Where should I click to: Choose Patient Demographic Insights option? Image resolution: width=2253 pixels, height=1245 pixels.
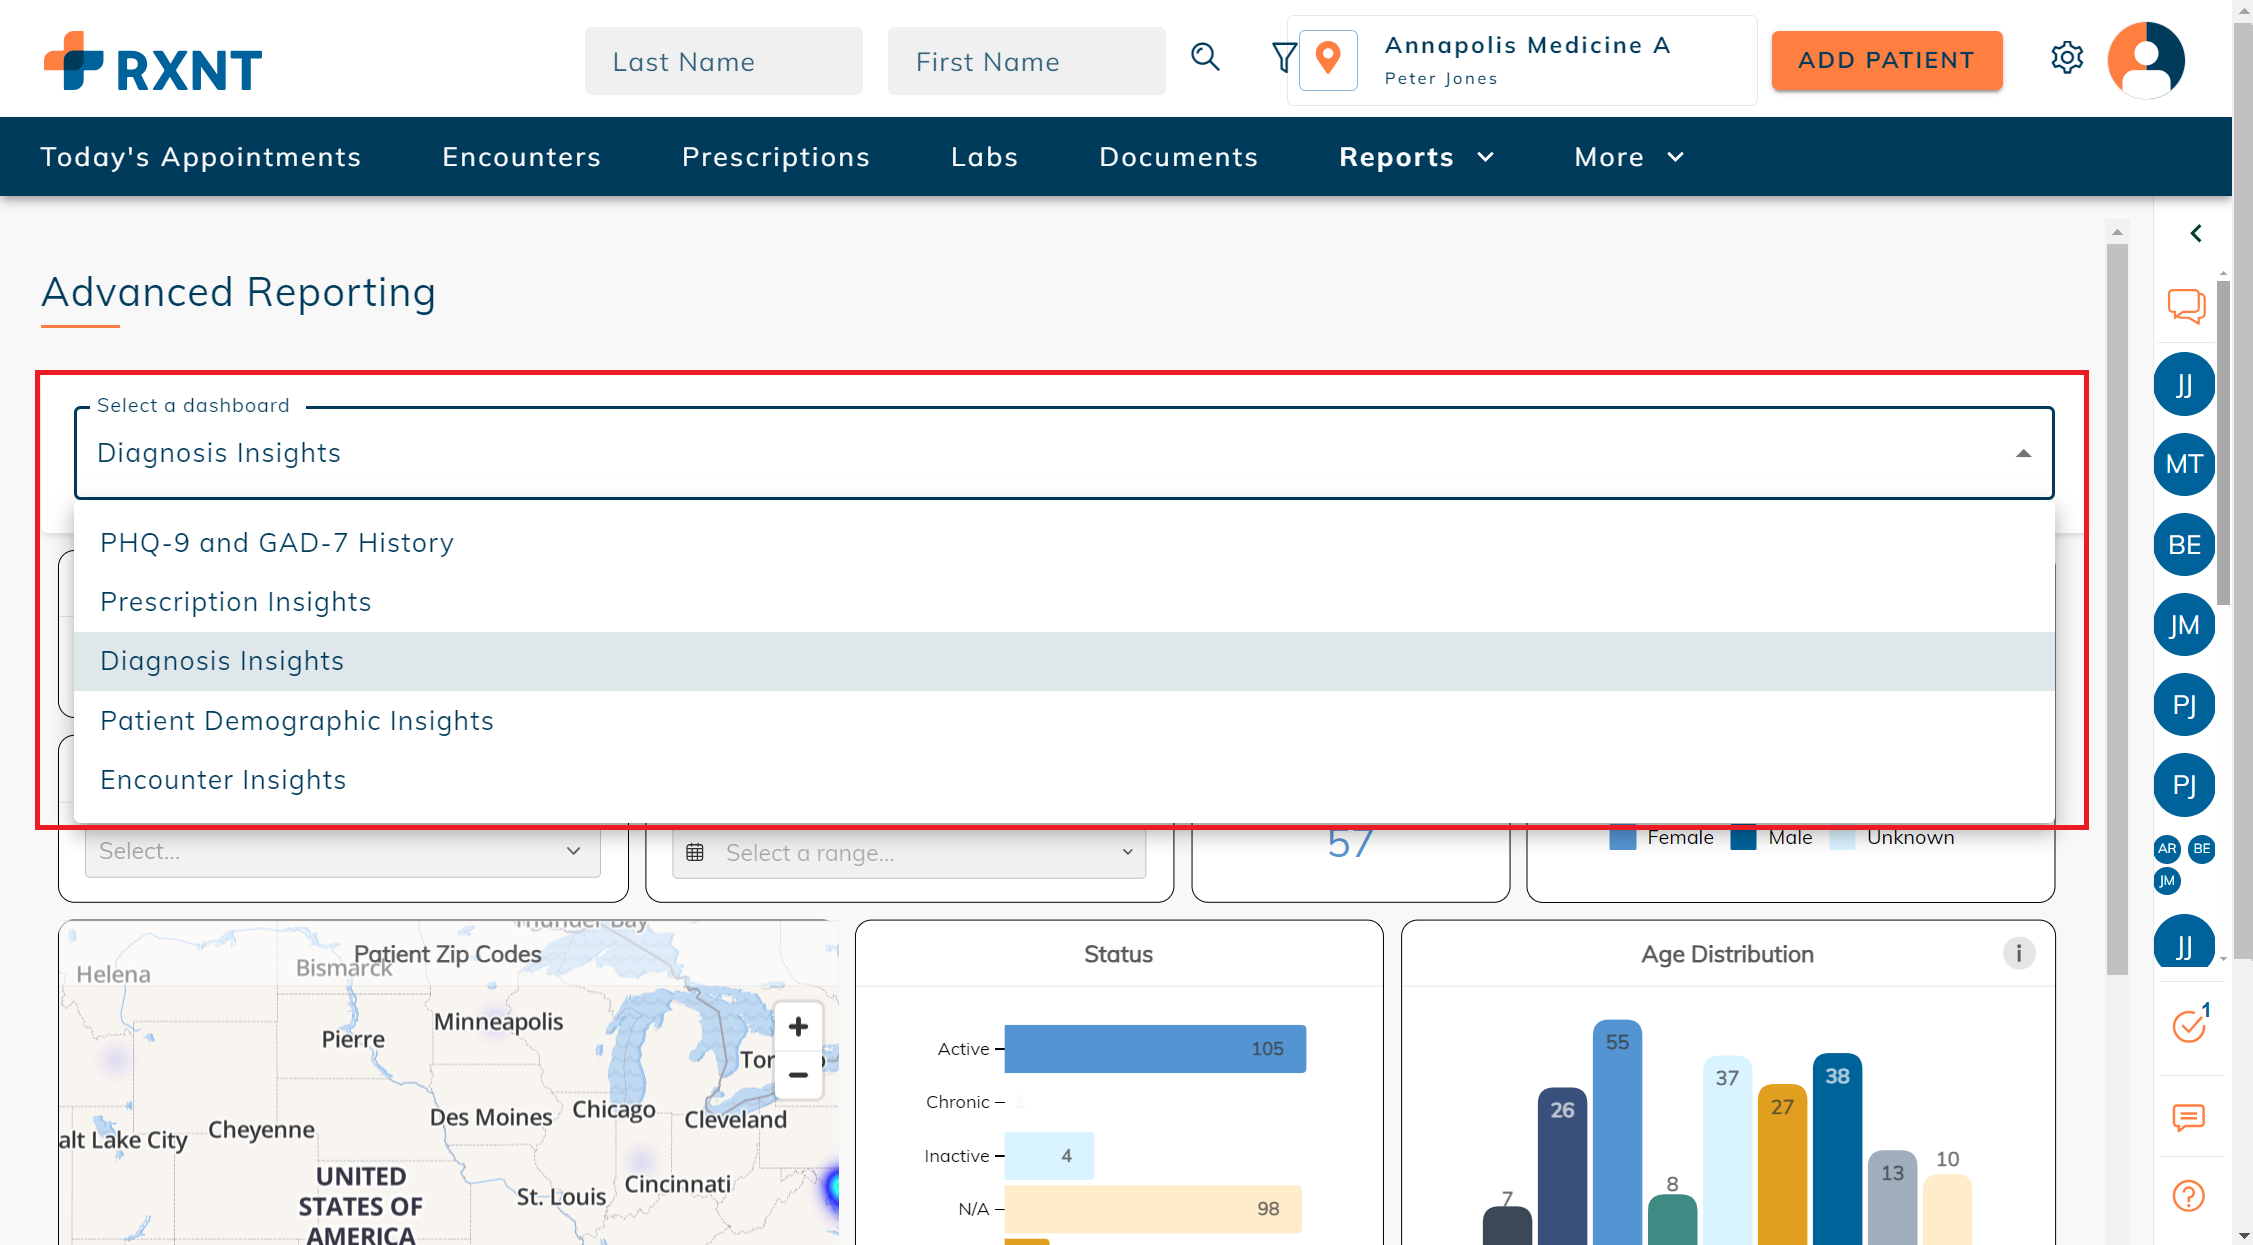click(1064, 721)
